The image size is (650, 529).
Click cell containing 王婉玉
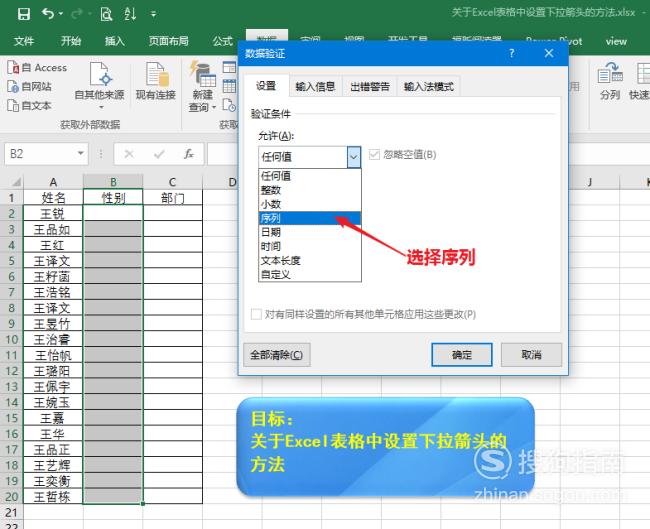[x=53, y=403]
